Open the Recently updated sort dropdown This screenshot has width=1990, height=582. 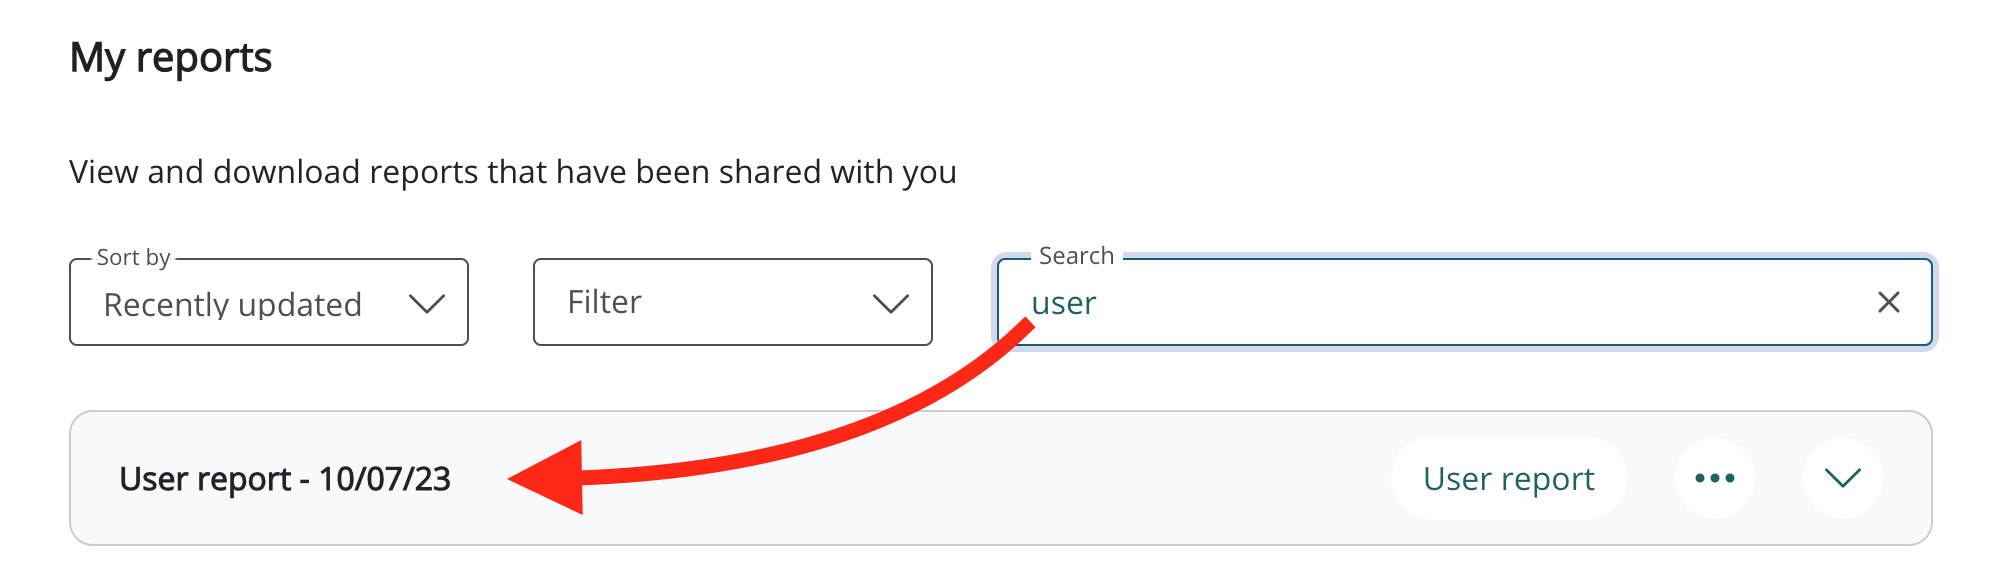click(x=268, y=302)
